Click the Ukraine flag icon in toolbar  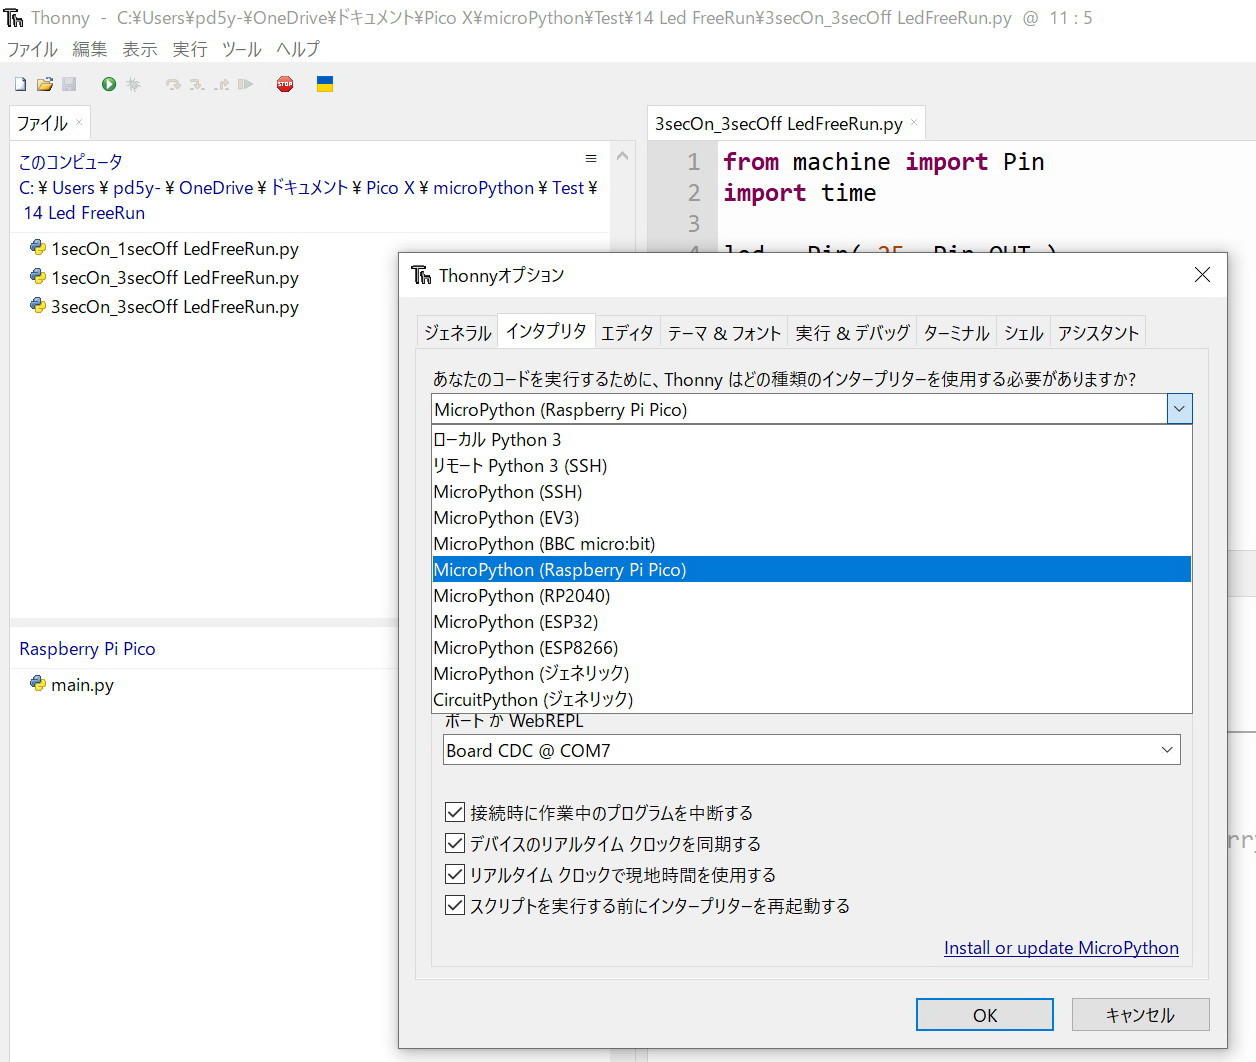click(x=325, y=85)
